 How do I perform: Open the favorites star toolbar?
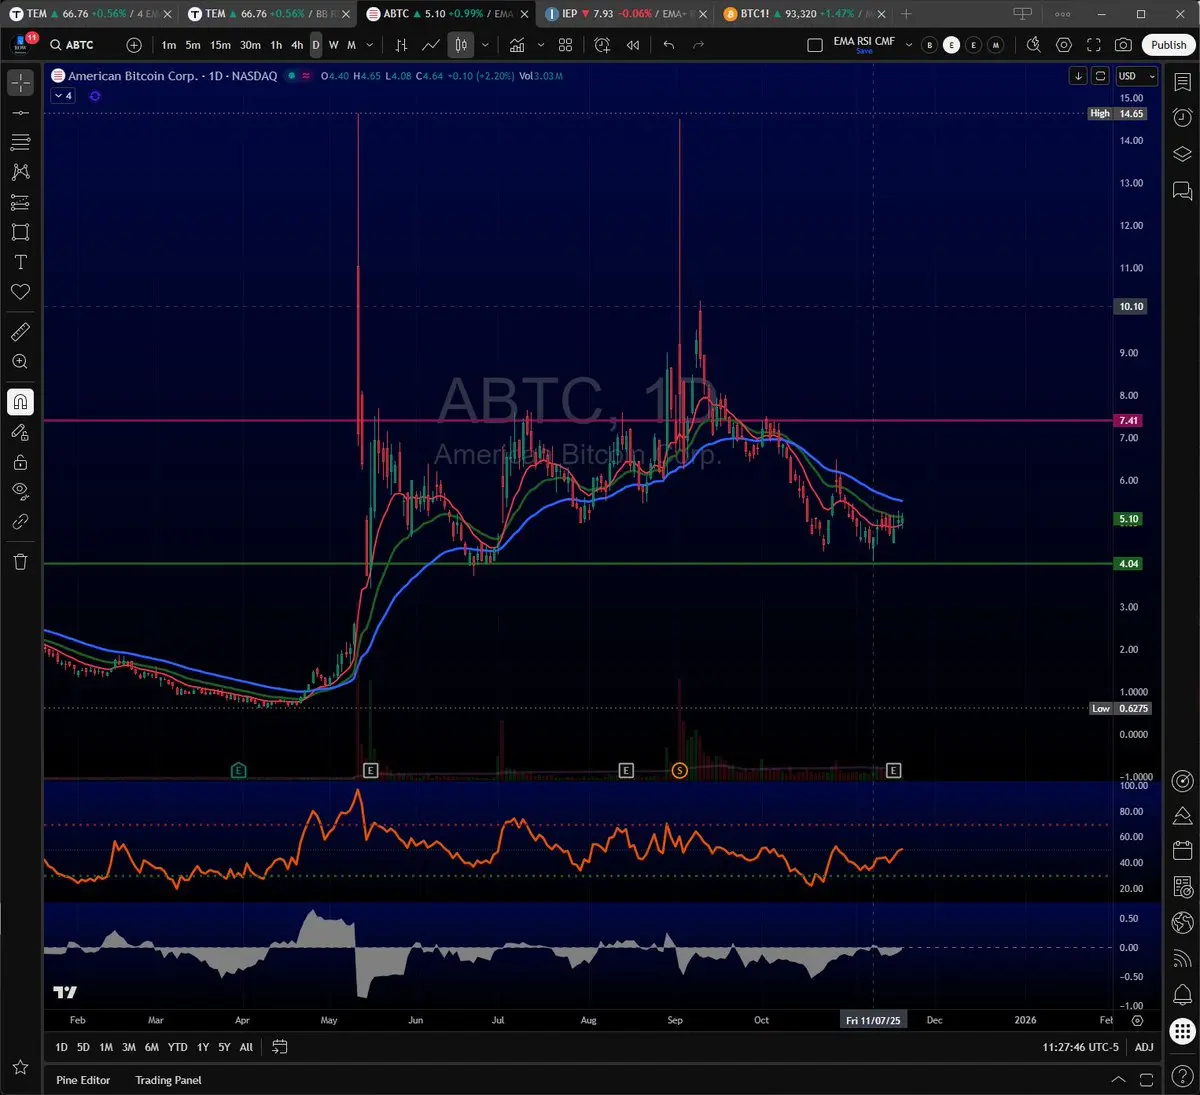click(20, 1068)
